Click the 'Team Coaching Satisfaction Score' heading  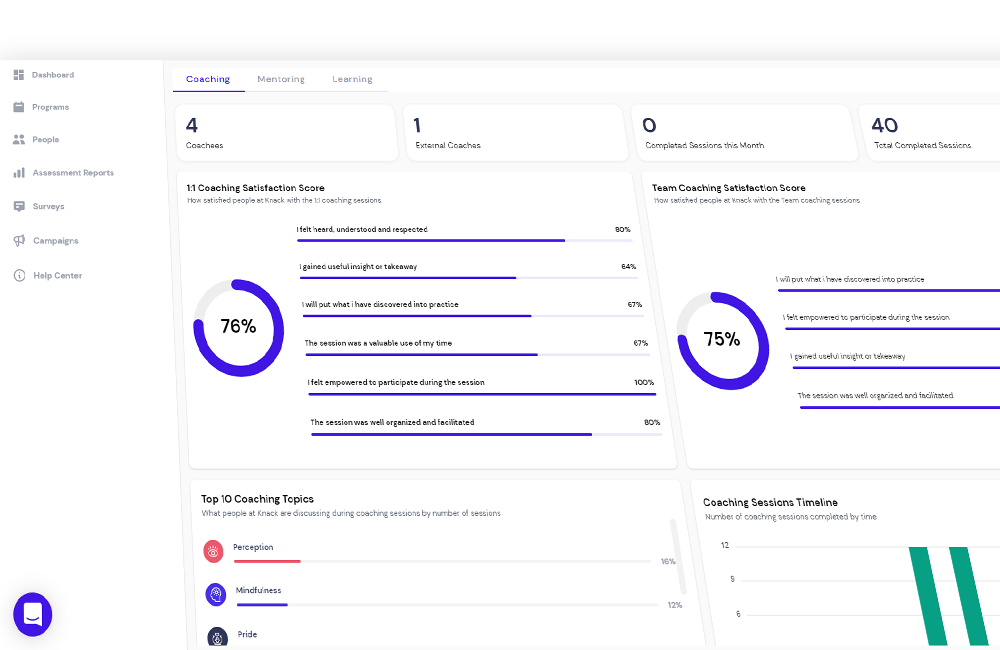click(x=728, y=188)
